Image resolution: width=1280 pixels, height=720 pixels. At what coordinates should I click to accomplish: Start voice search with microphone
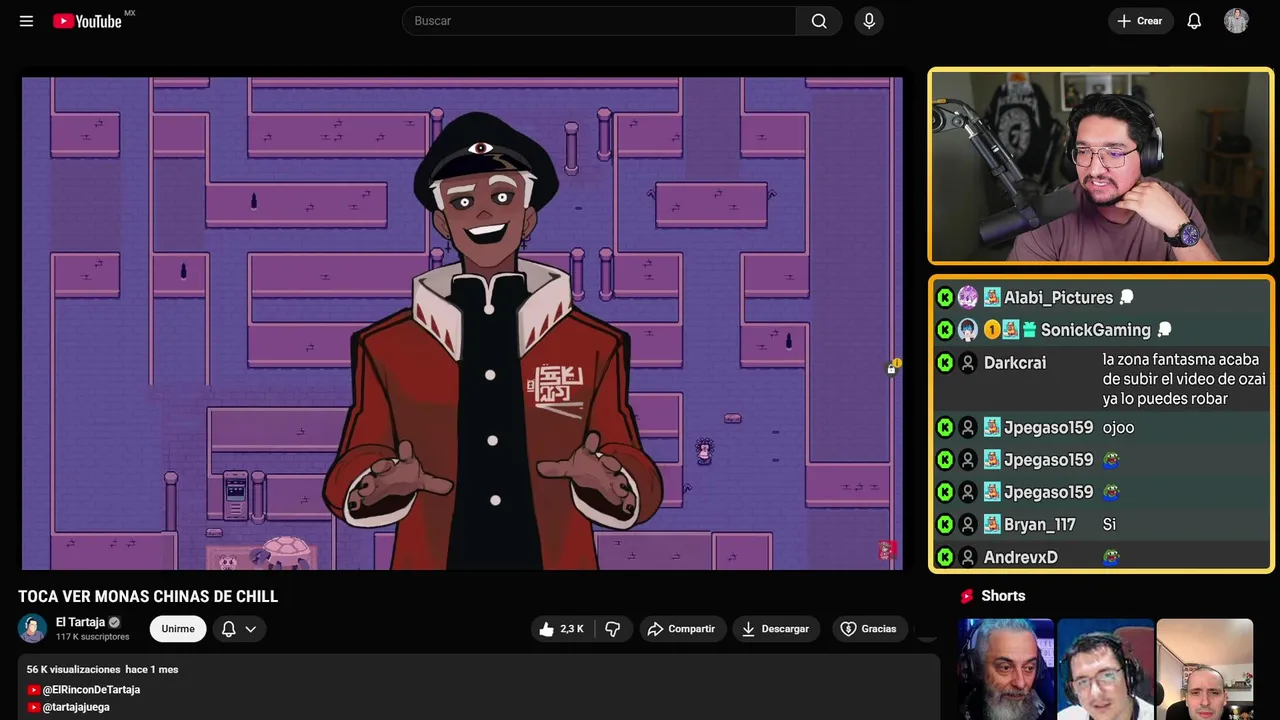click(x=869, y=21)
